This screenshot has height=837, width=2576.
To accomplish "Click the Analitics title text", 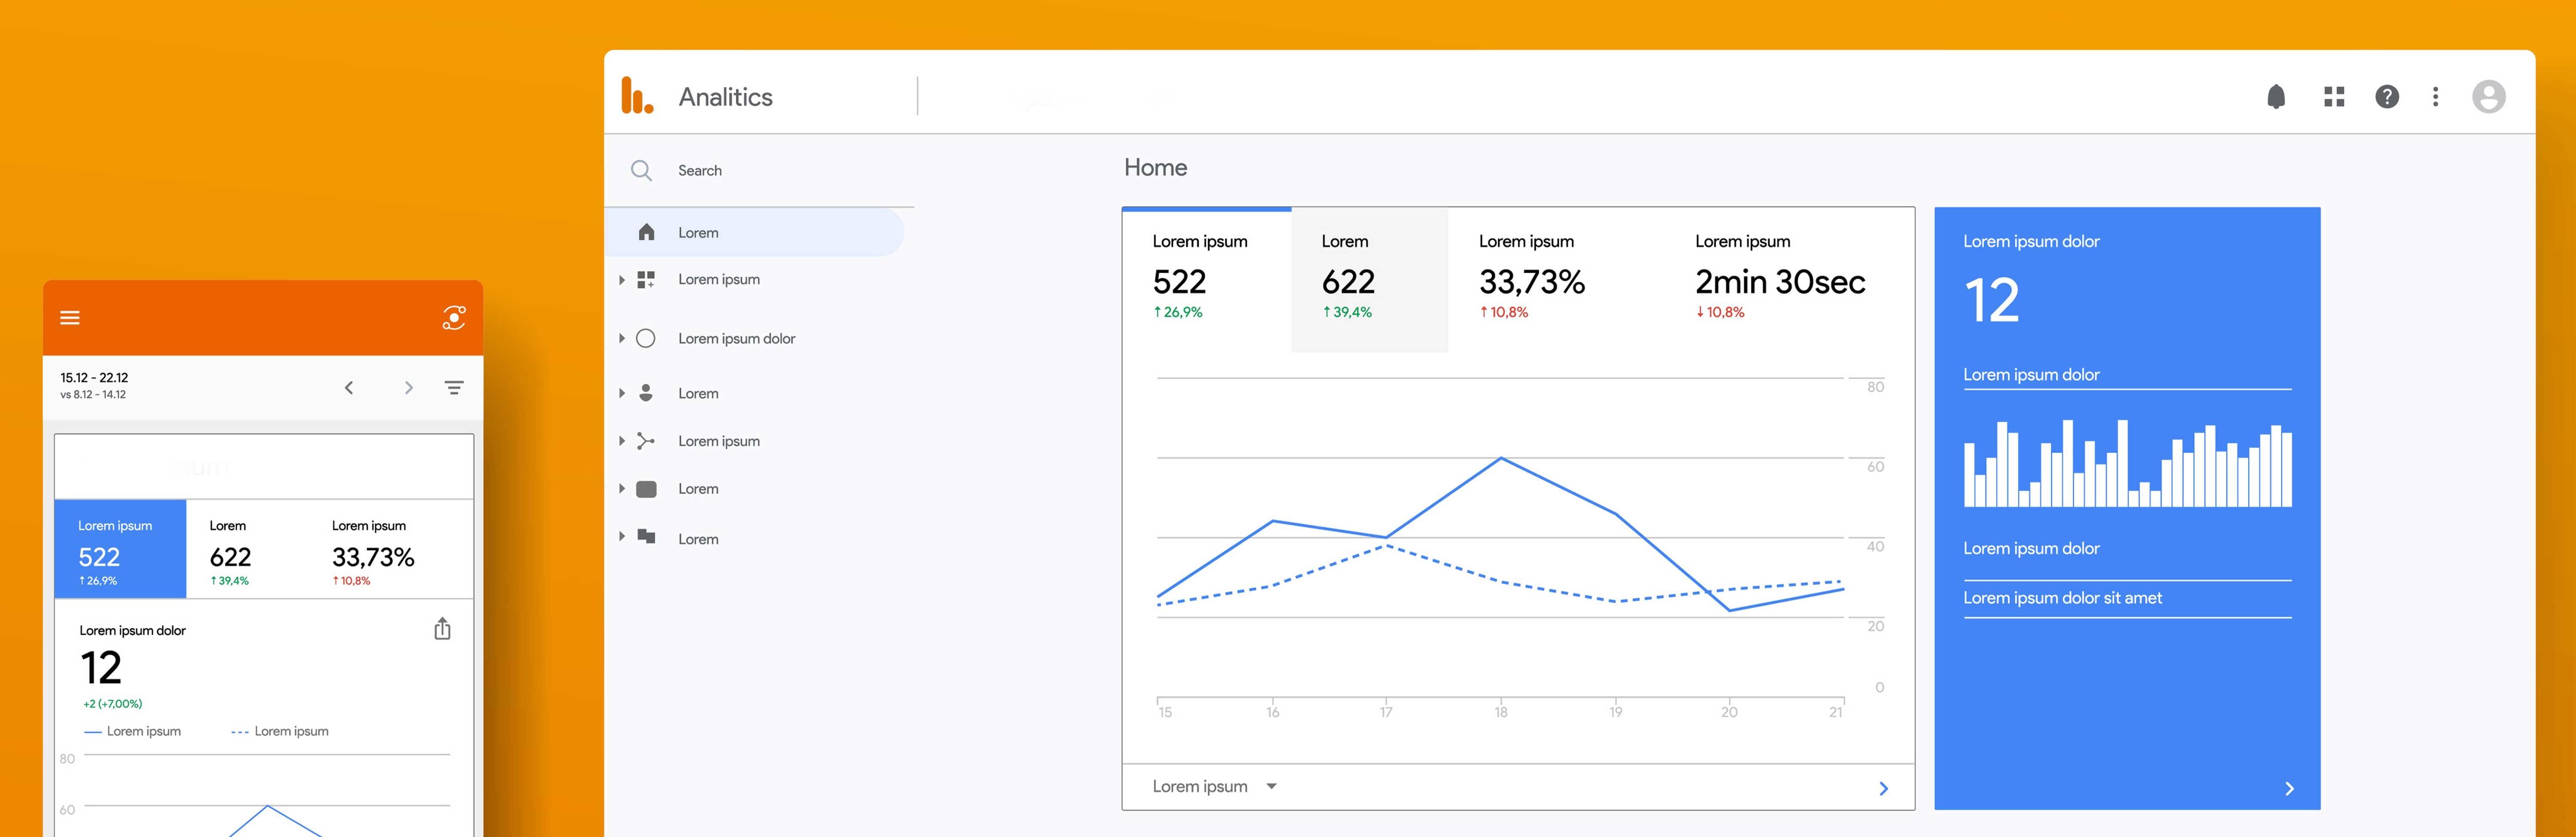I will [725, 97].
